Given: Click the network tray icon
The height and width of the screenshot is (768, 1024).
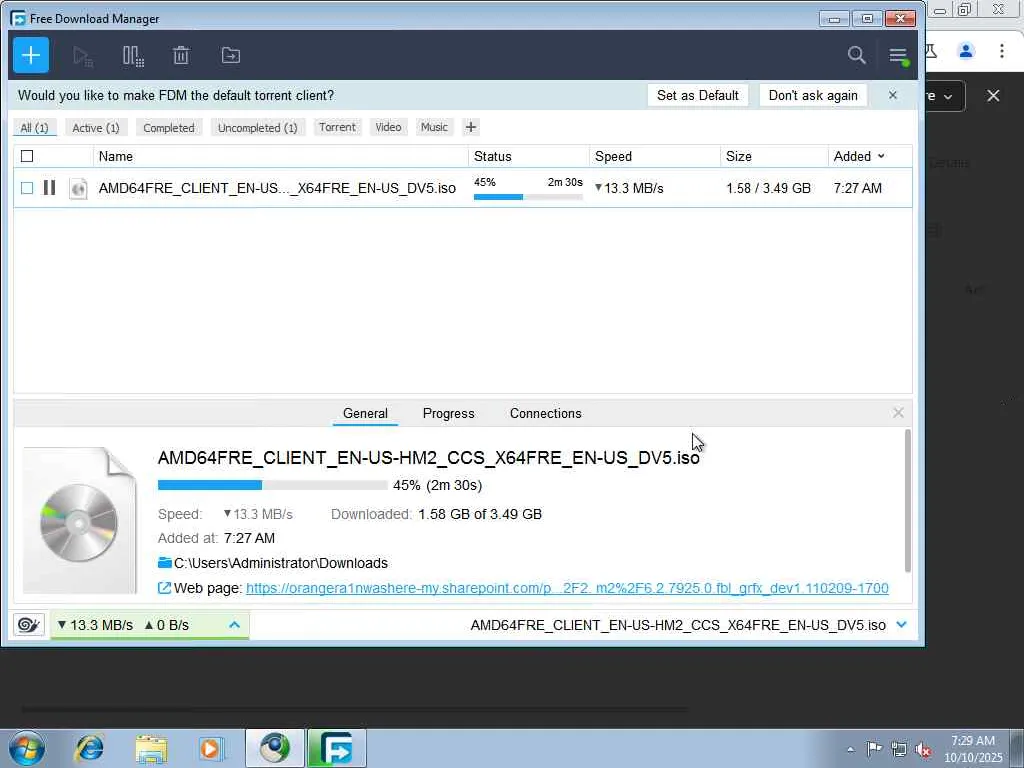Looking at the screenshot, I should [x=899, y=750].
